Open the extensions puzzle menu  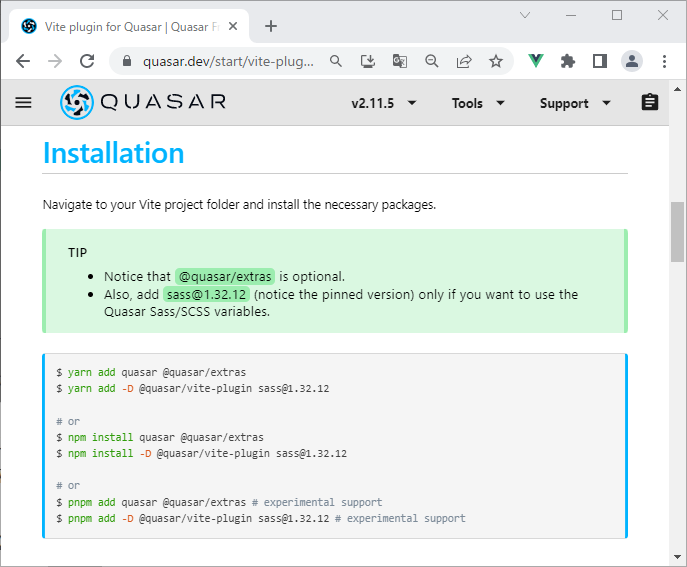(567, 61)
